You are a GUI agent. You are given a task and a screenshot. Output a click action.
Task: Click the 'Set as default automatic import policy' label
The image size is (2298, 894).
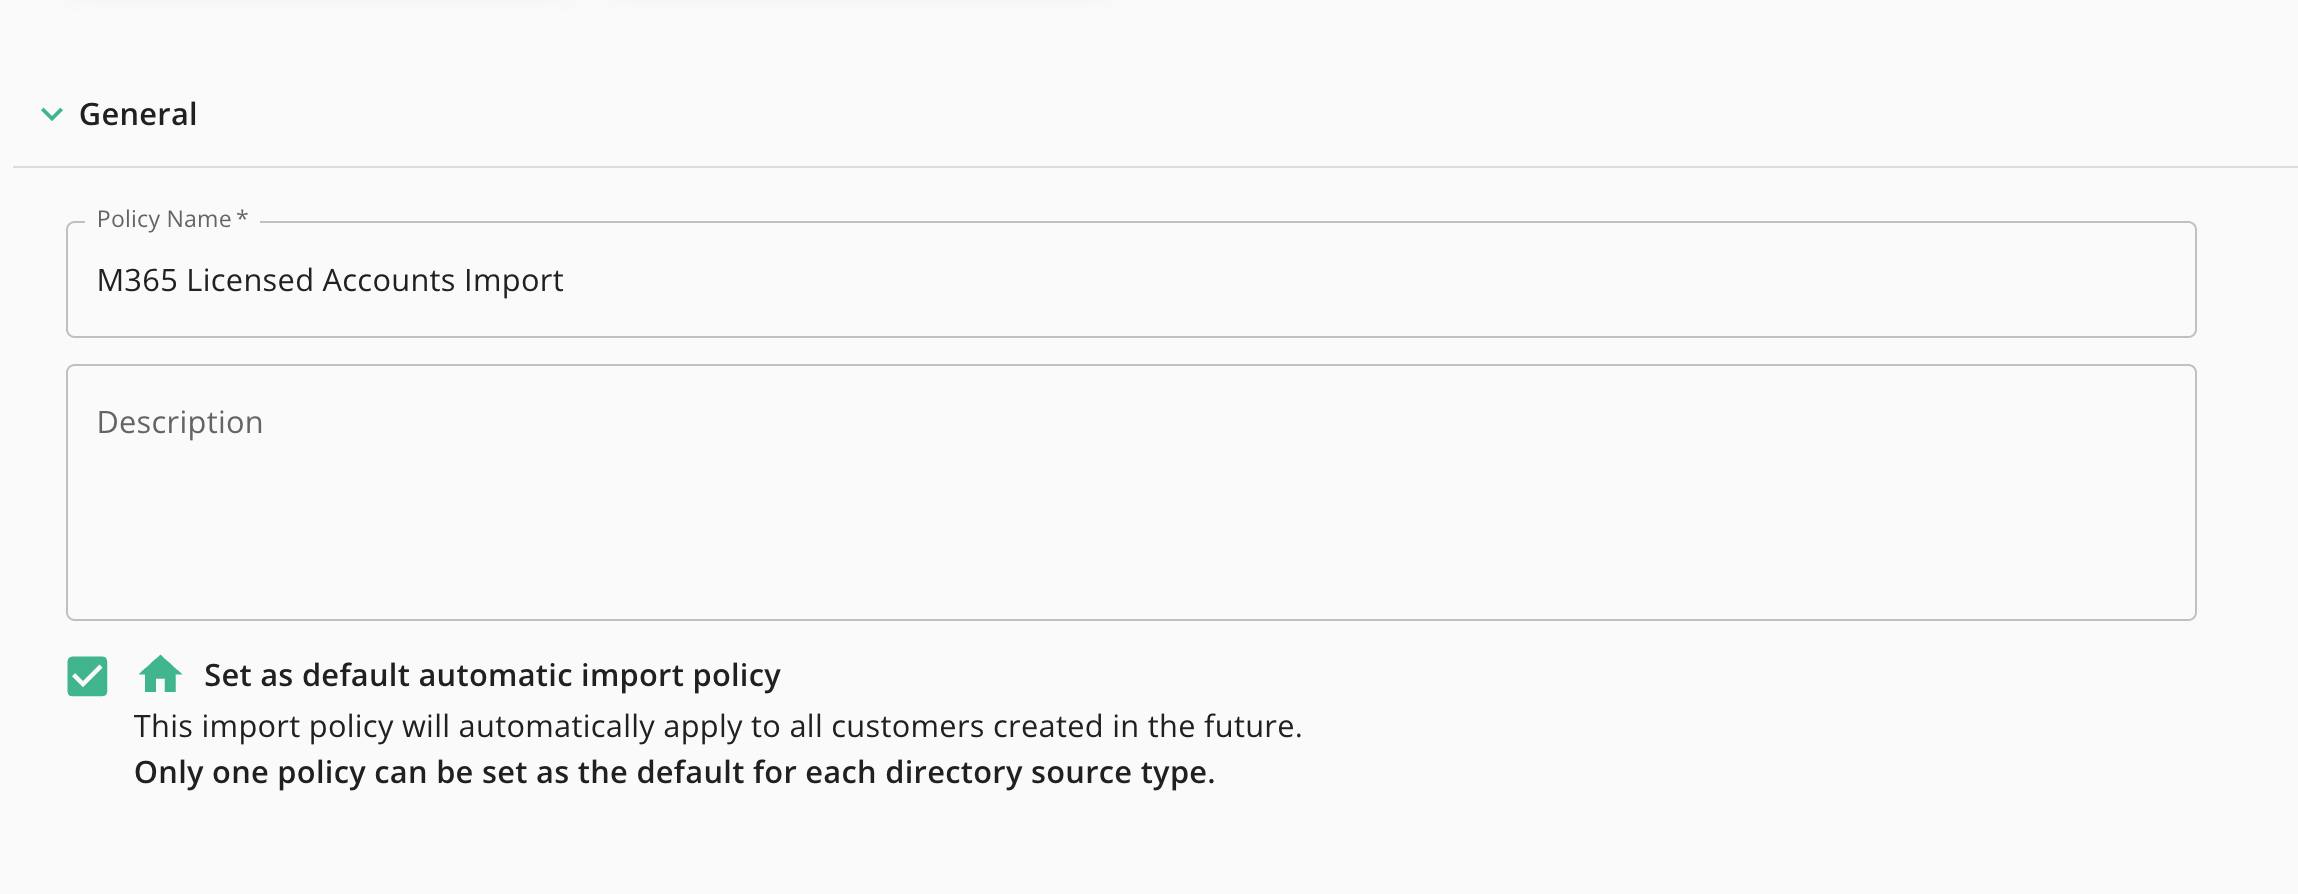pos(492,676)
